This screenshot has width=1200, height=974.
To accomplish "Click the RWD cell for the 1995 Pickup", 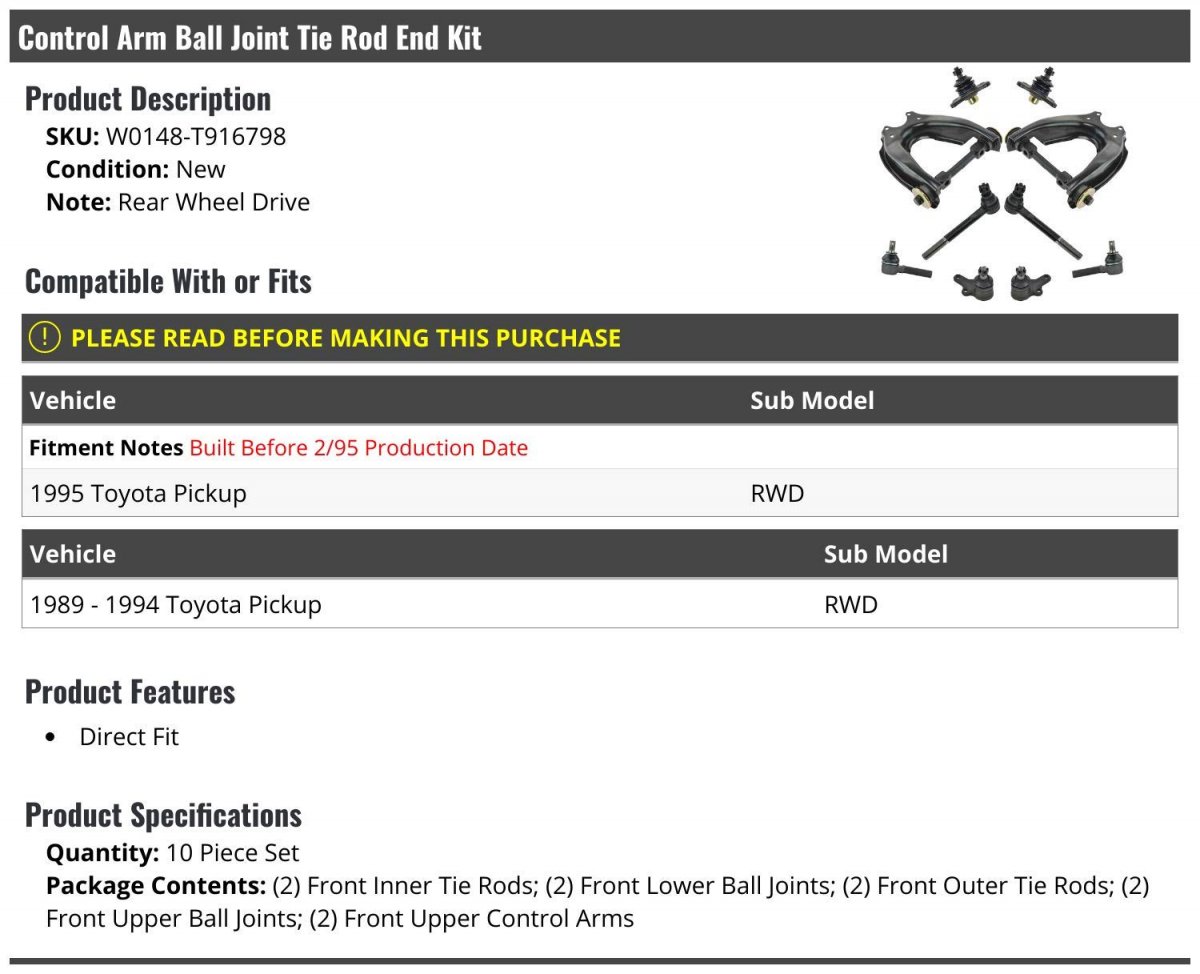I will click(x=777, y=494).
